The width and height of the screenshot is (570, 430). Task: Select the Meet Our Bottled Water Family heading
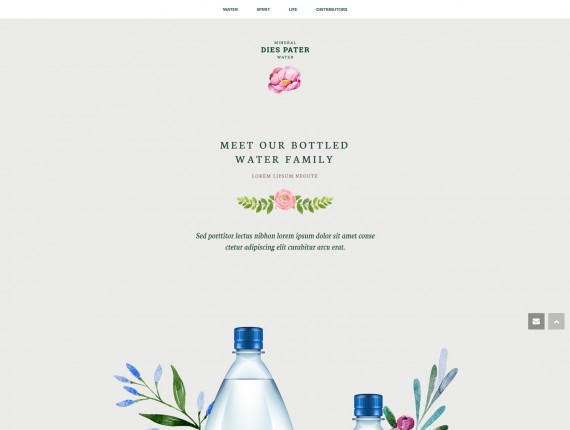(x=284, y=152)
